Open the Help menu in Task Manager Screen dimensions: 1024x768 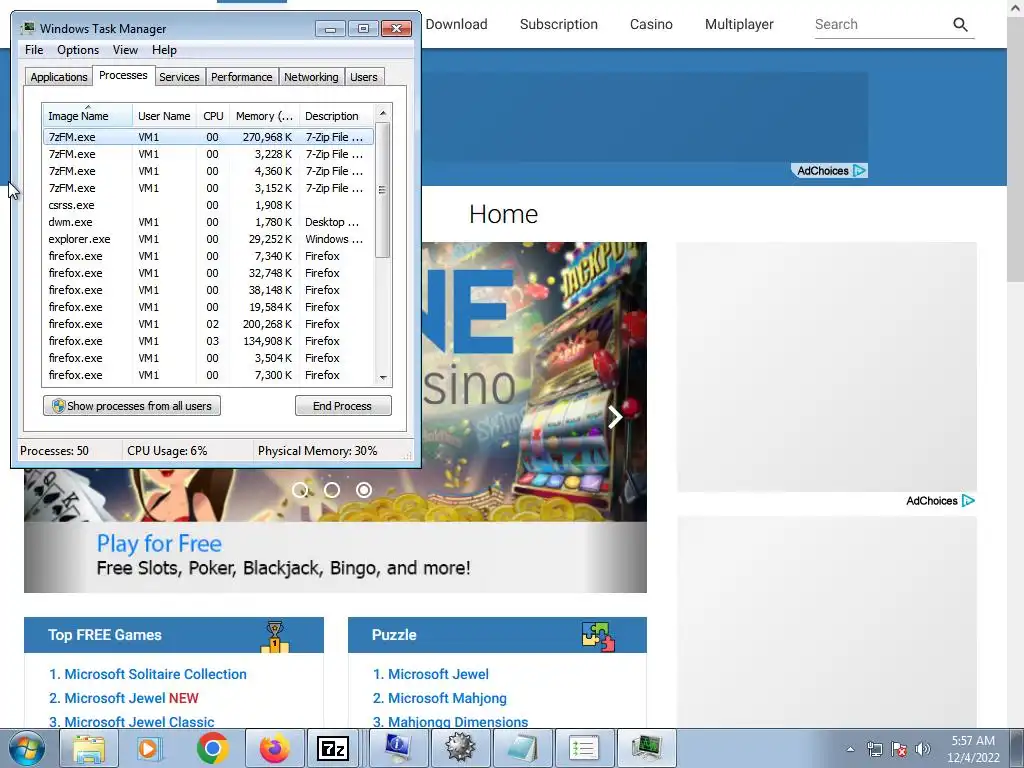[x=164, y=50]
